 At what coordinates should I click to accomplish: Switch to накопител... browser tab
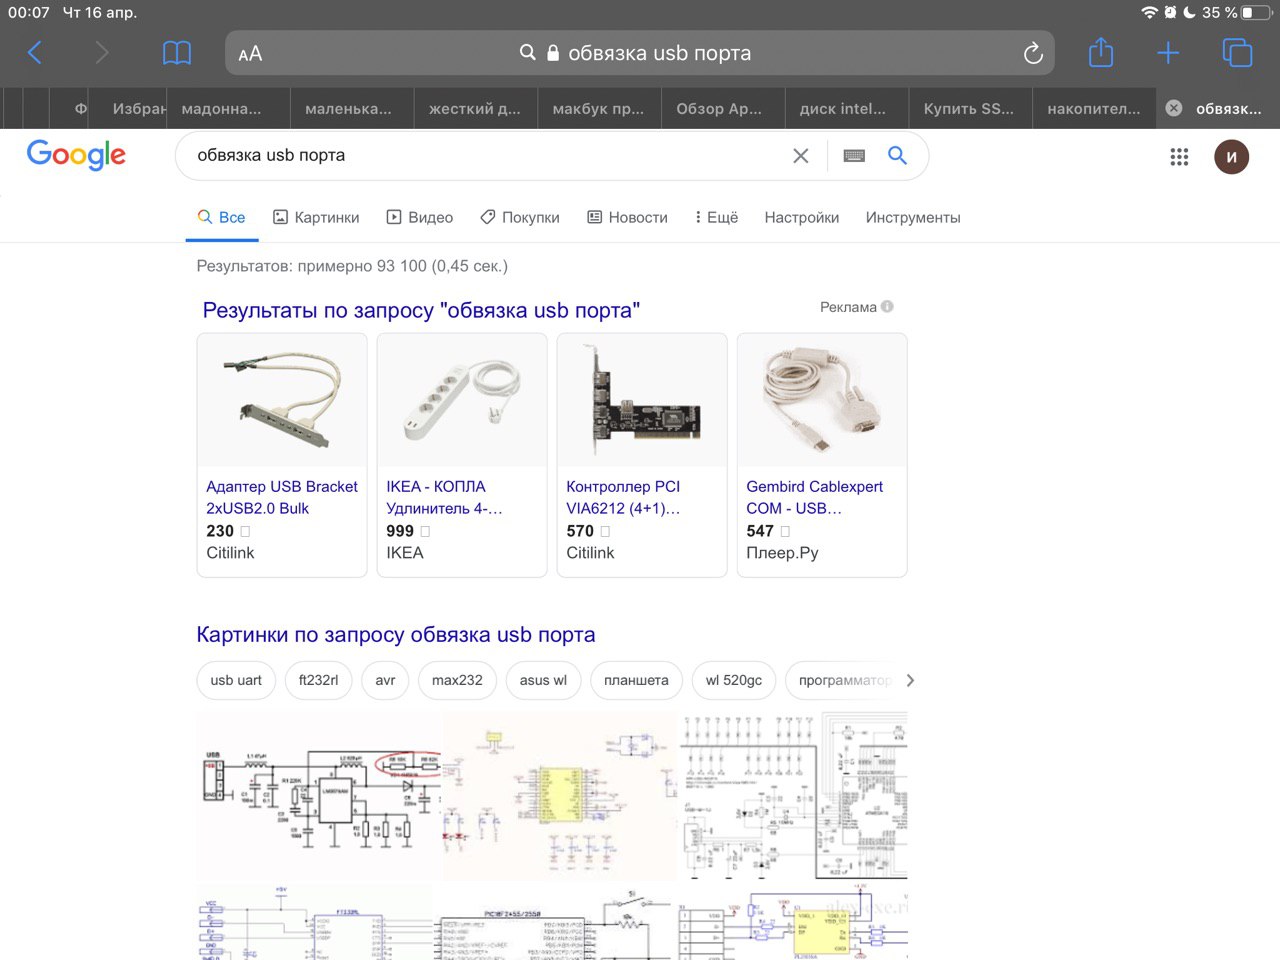tap(1094, 108)
